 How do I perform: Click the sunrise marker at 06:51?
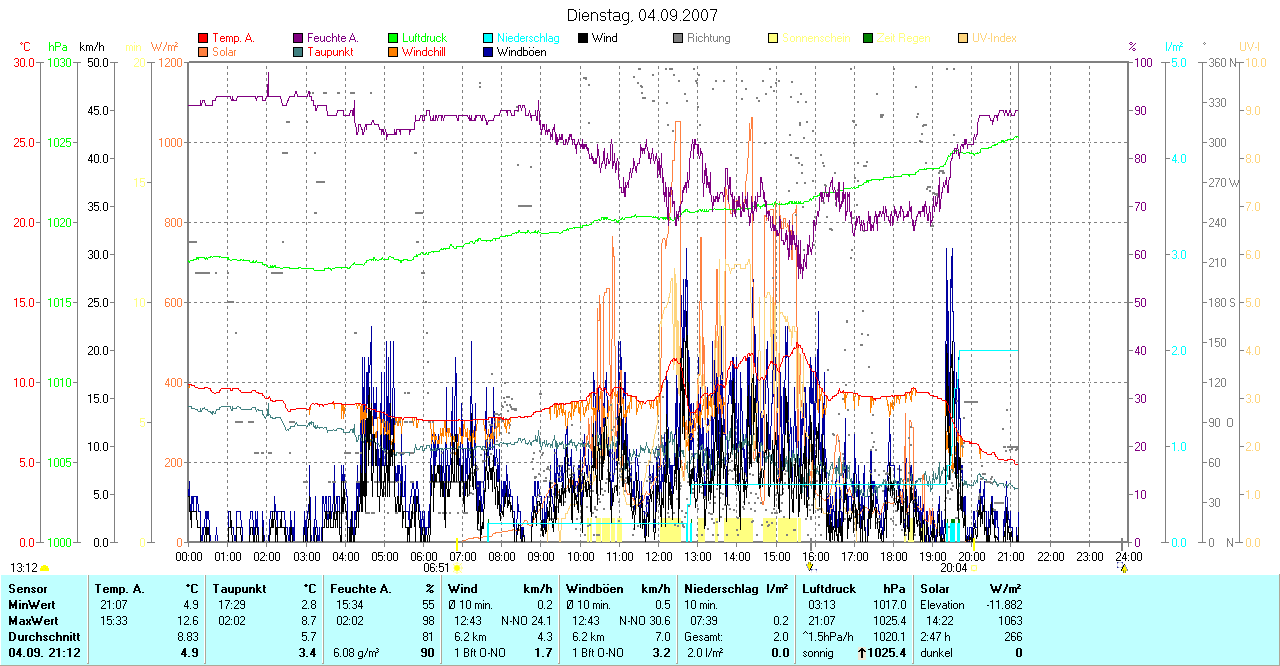[x=457, y=567]
